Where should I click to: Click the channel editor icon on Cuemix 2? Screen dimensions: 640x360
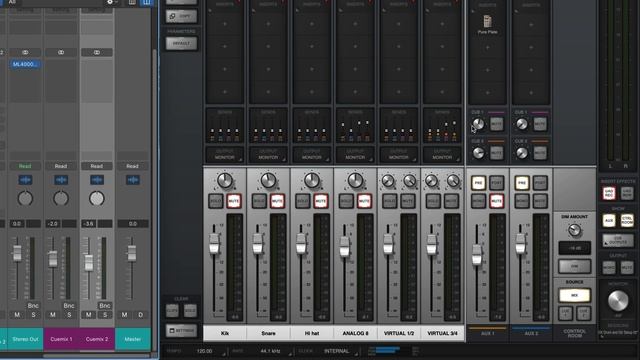coord(97,180)
